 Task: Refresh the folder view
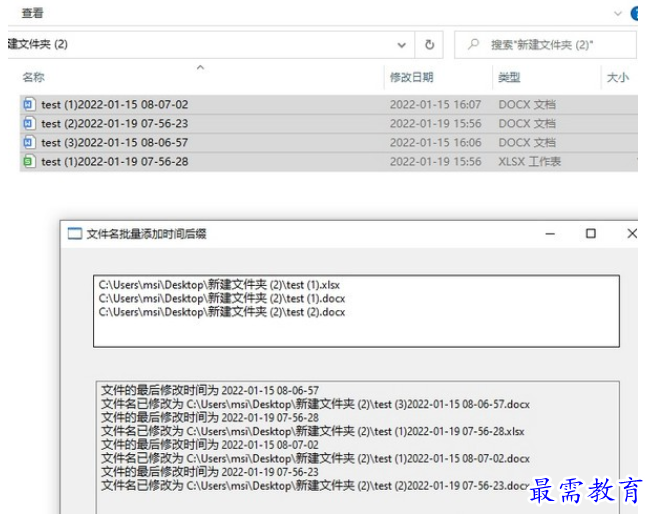coord(430,44)
